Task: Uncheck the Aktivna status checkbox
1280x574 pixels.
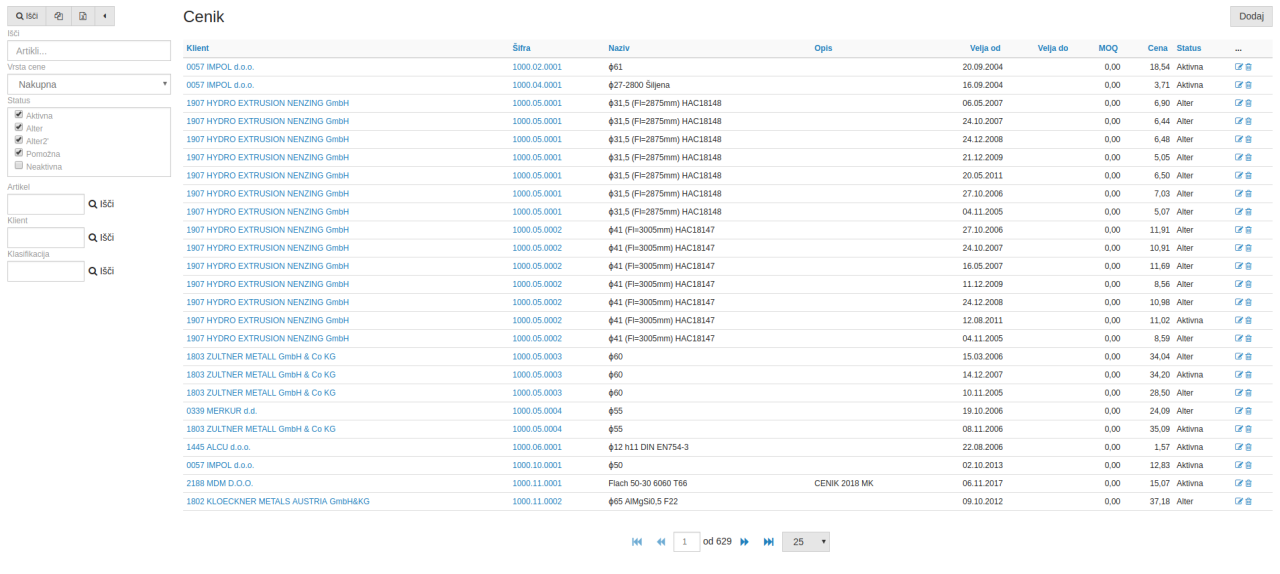Action: [x=19, y=115]
